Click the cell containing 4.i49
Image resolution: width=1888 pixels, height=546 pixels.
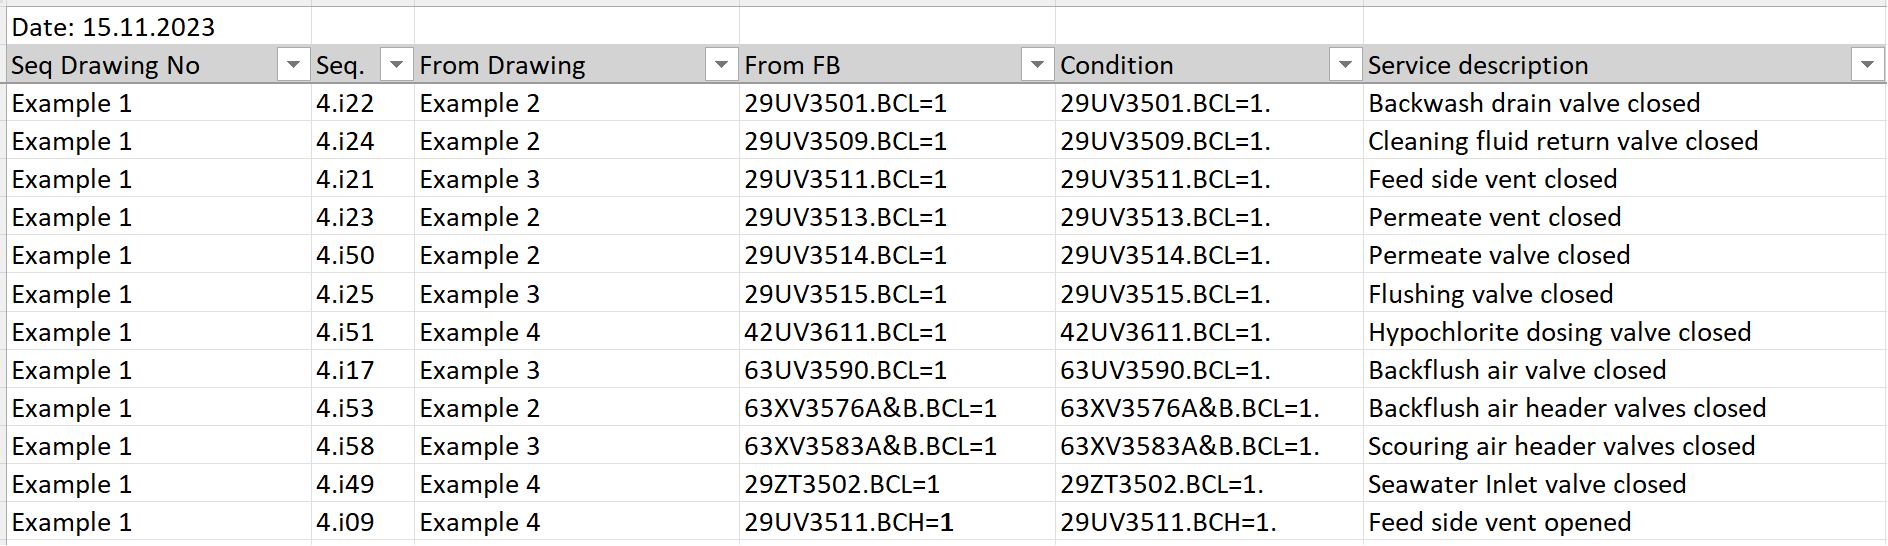[x=363, y=484]
